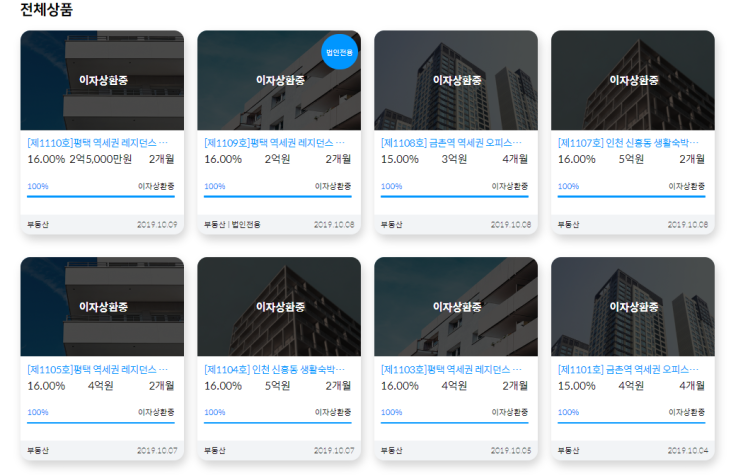Click the 15.00% rate on 제1108호 card
Image resolution: width=743 pixels, height=476 pixels.
tap(399, 159)
